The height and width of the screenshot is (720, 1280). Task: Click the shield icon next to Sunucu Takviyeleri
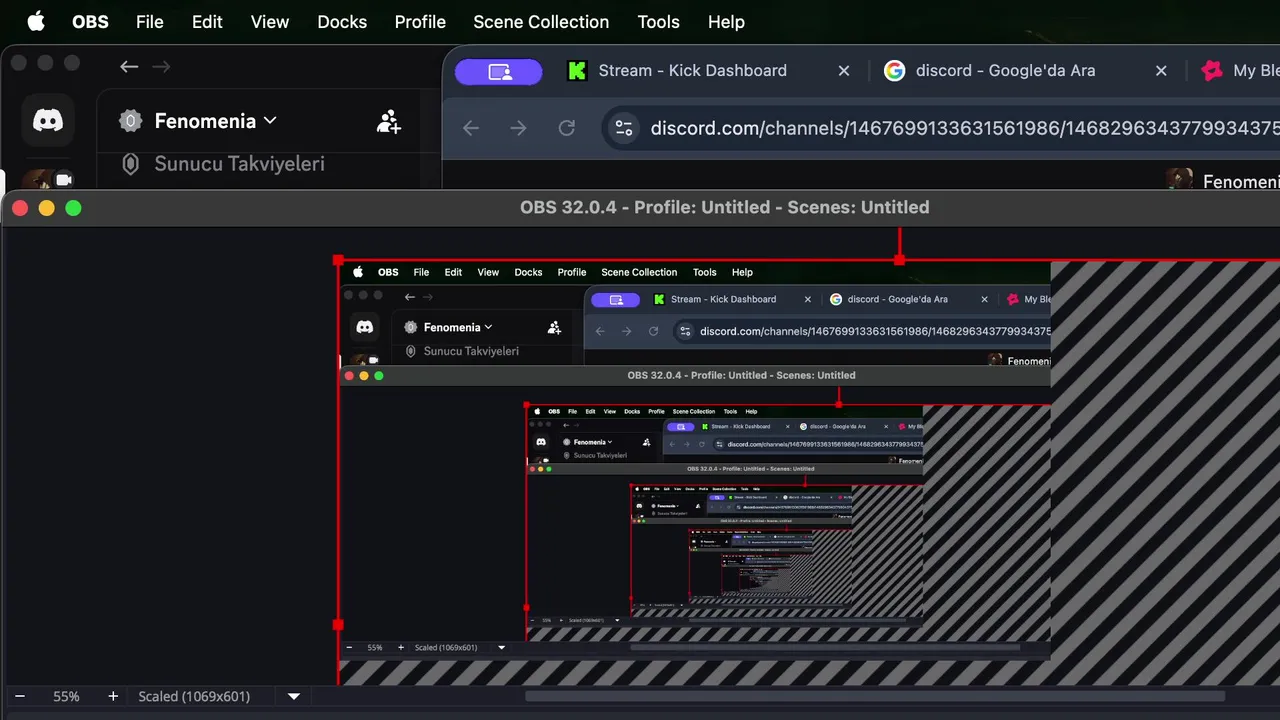click(130, 164)
